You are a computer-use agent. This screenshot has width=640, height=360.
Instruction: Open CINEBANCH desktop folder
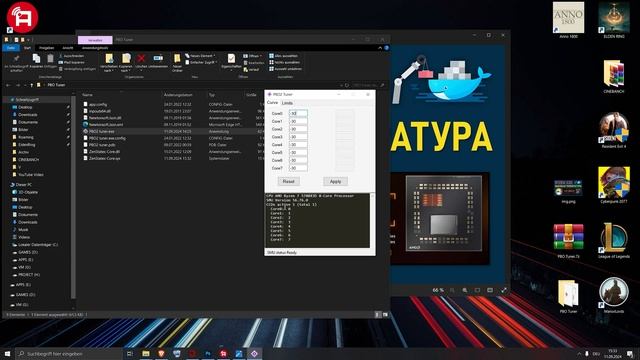click(x=614, y=76)
